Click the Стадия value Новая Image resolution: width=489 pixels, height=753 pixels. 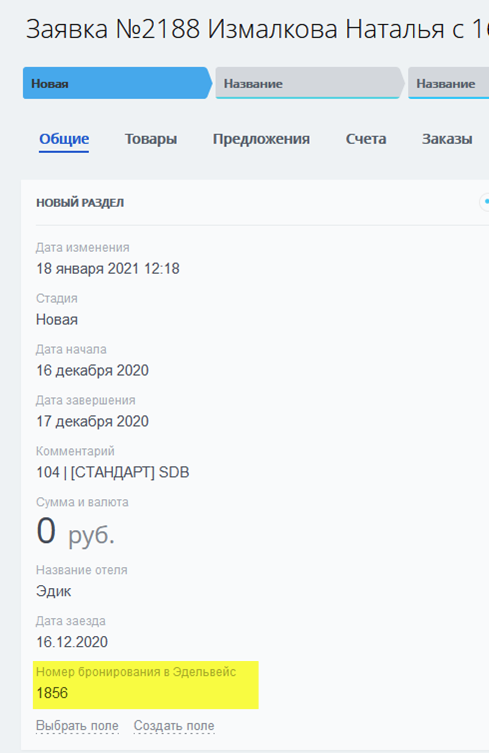click(x=57, y=319)
